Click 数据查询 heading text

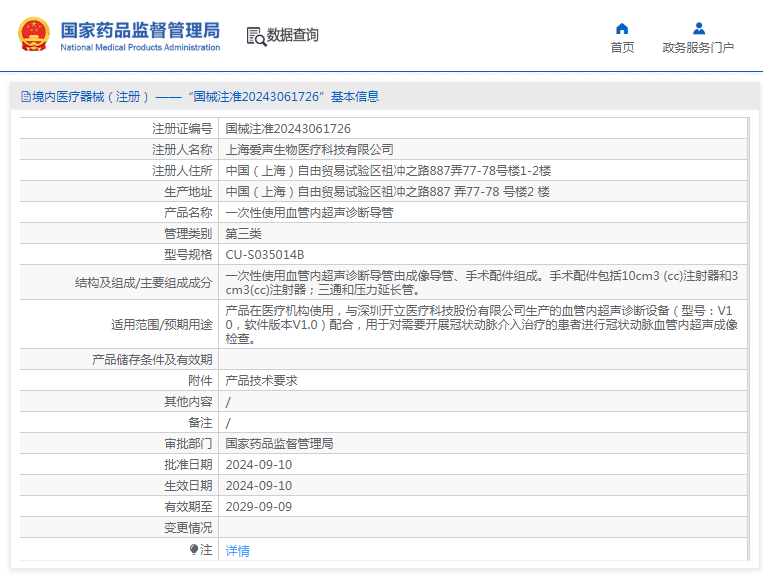[292, 35]
